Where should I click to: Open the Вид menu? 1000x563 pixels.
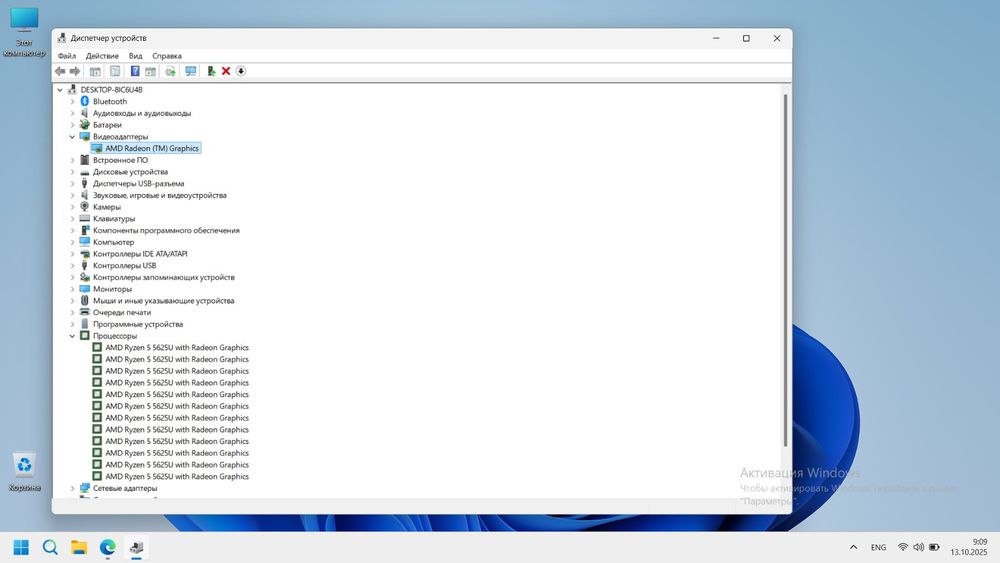click(x=135, y=56)
